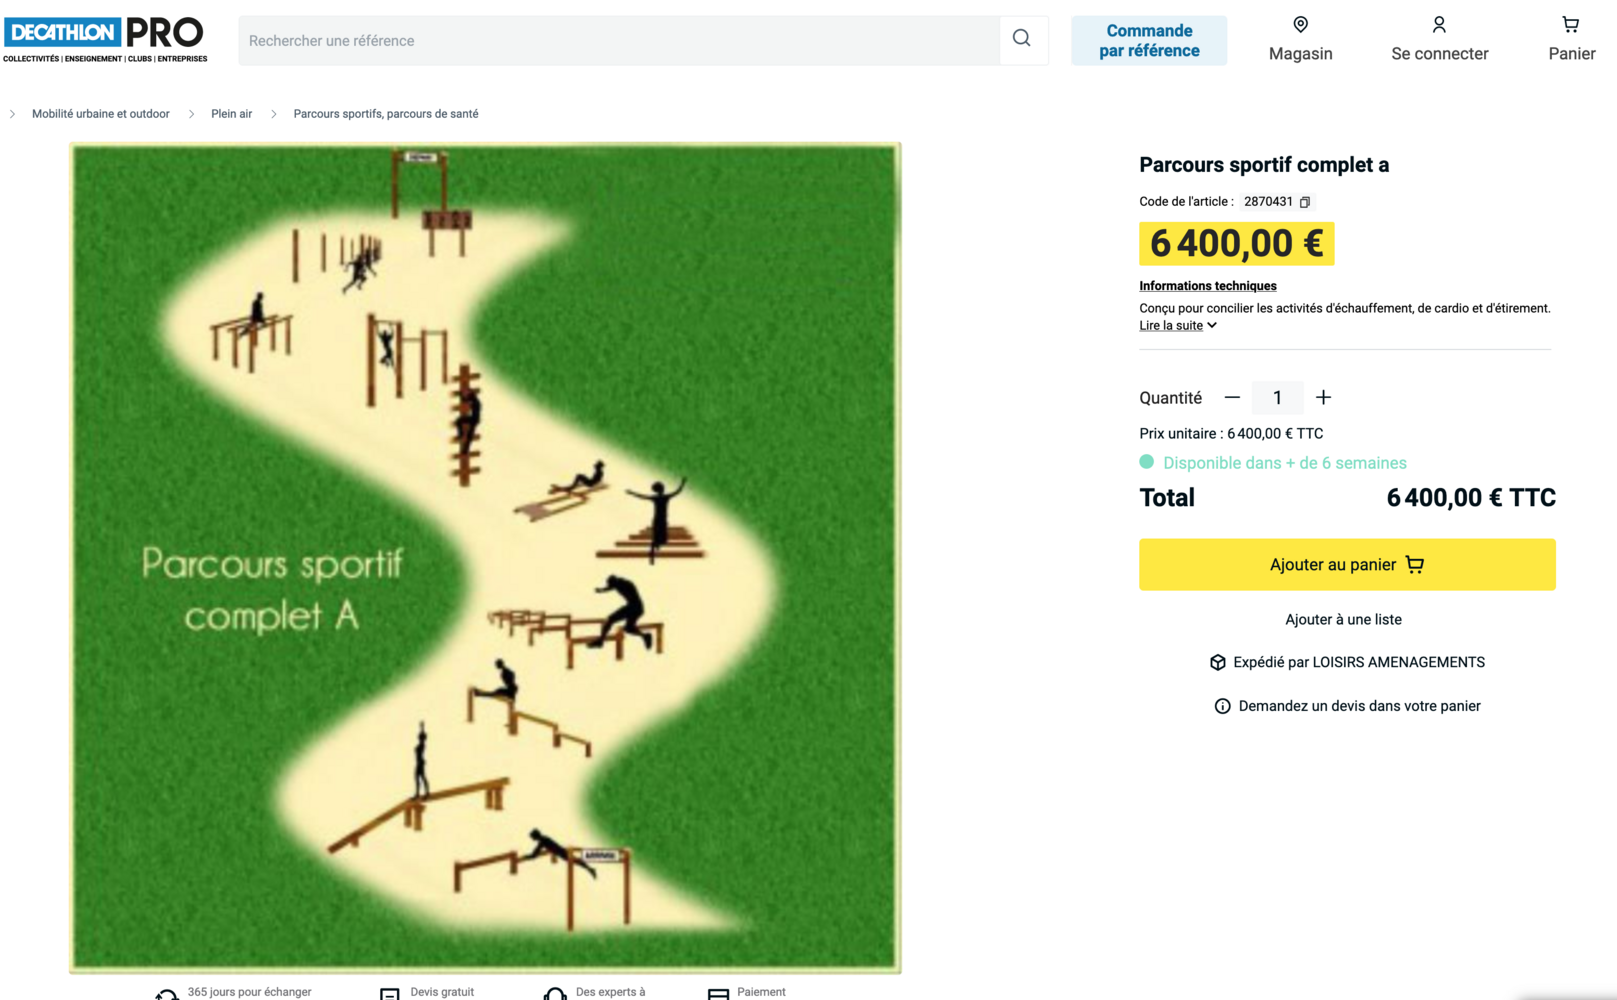
Task: Click the chevron before Mobilité urbaine breadcrumb
Action: (x=12, y=114)
